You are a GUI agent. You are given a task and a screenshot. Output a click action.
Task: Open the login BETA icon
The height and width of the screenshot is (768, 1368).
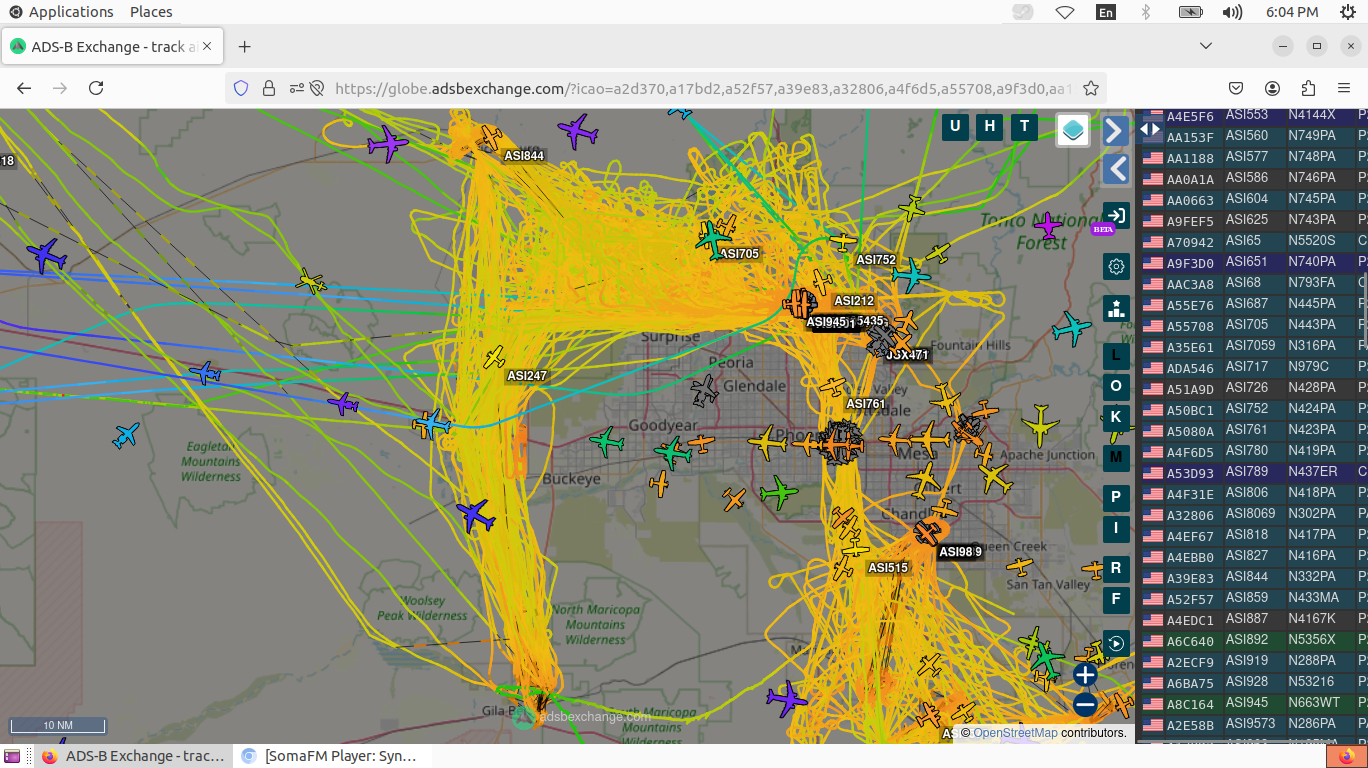coord(1116,216)
